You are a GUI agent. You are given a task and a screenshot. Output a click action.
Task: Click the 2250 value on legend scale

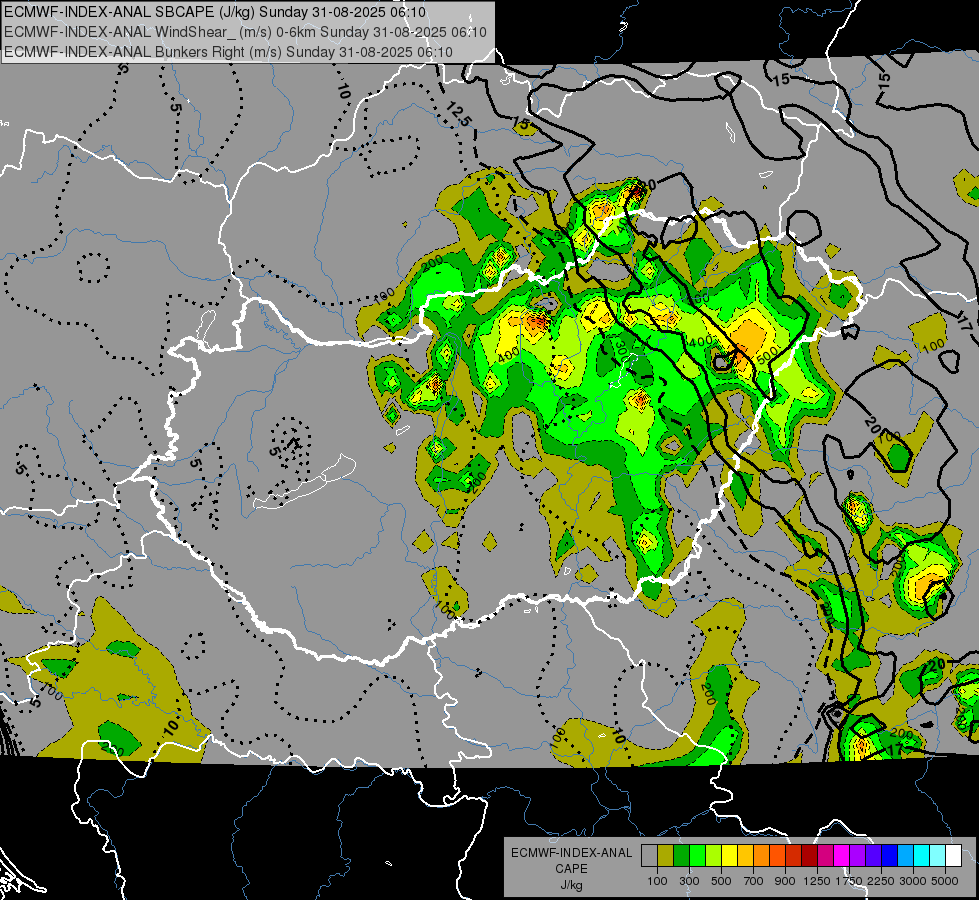click(x=881, y=881)
